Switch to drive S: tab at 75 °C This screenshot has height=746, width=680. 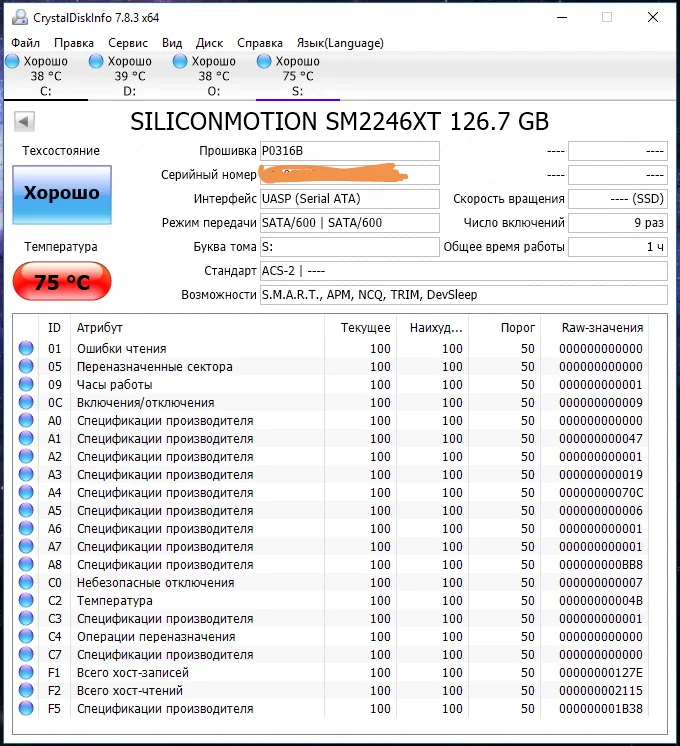[x=297, y=76]
